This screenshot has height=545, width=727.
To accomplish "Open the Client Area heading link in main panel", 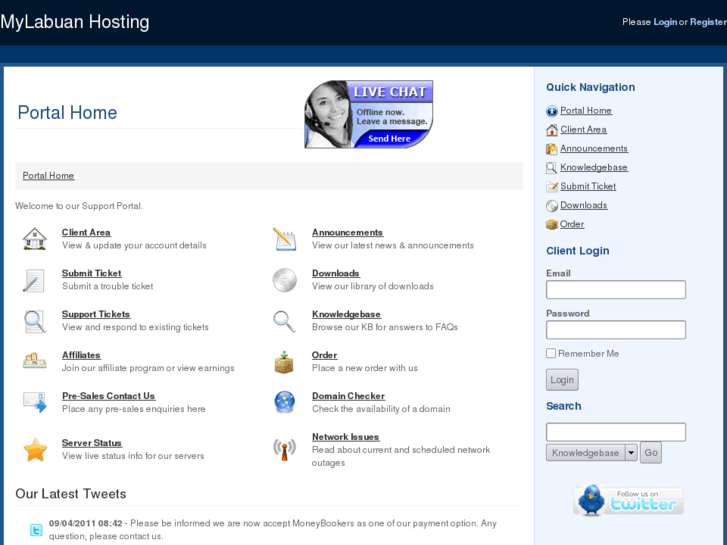I will (x=86, y=232).
